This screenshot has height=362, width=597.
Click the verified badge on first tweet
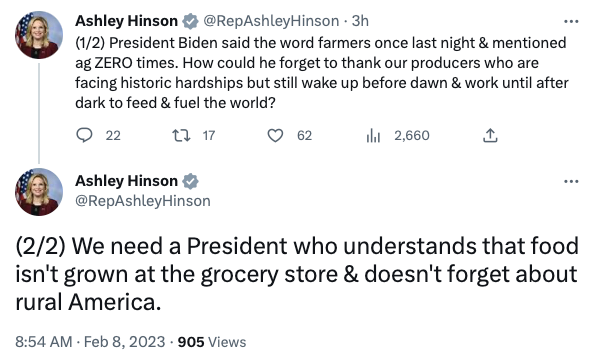pos(190,21)
